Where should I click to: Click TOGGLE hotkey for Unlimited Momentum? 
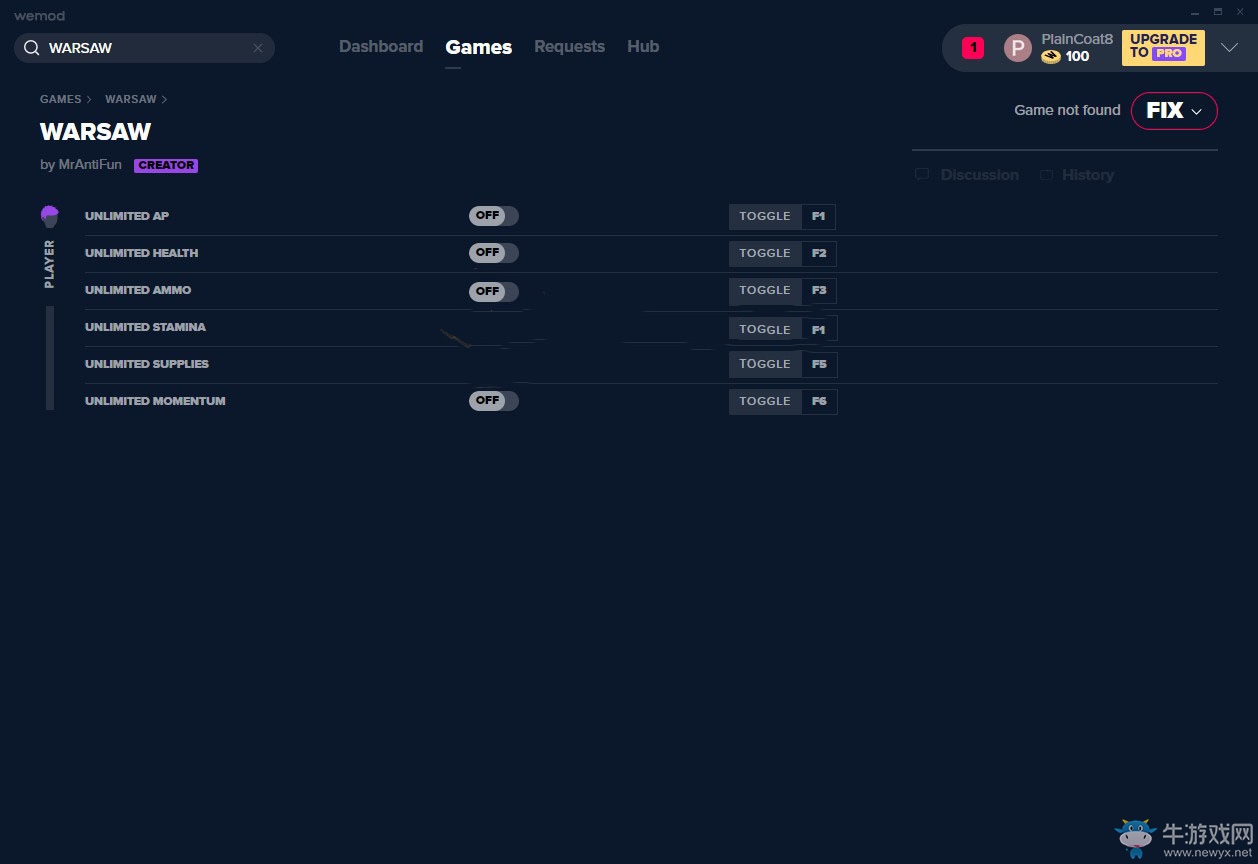point(765,401)
